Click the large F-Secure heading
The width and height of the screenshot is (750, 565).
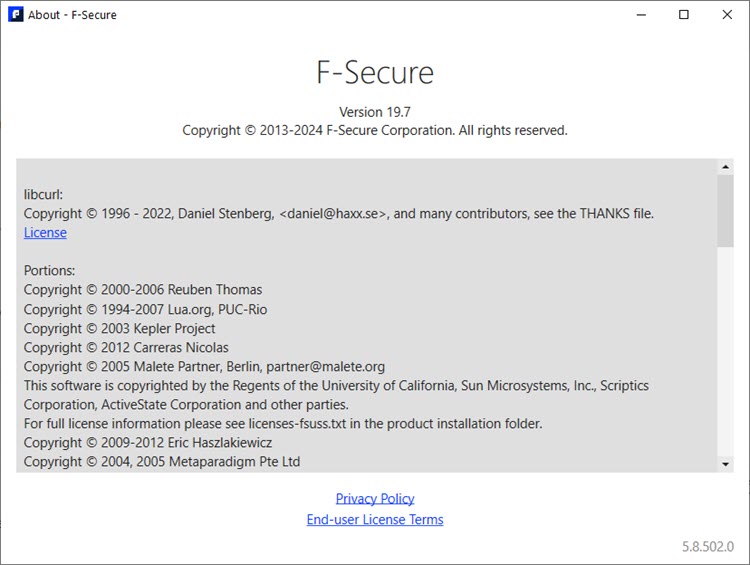click(x=375, y=73)
